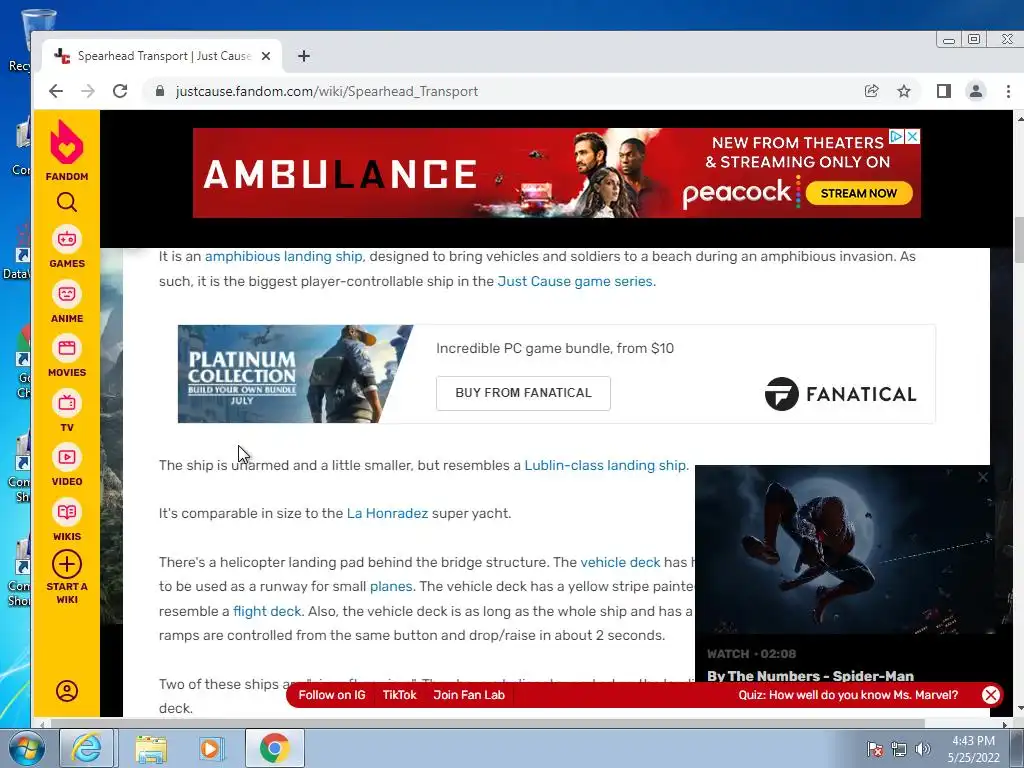This screenshot has width=1024, height=768.
Task: Open Fandom search magnifier icon
Action: (x=67, y=202)
